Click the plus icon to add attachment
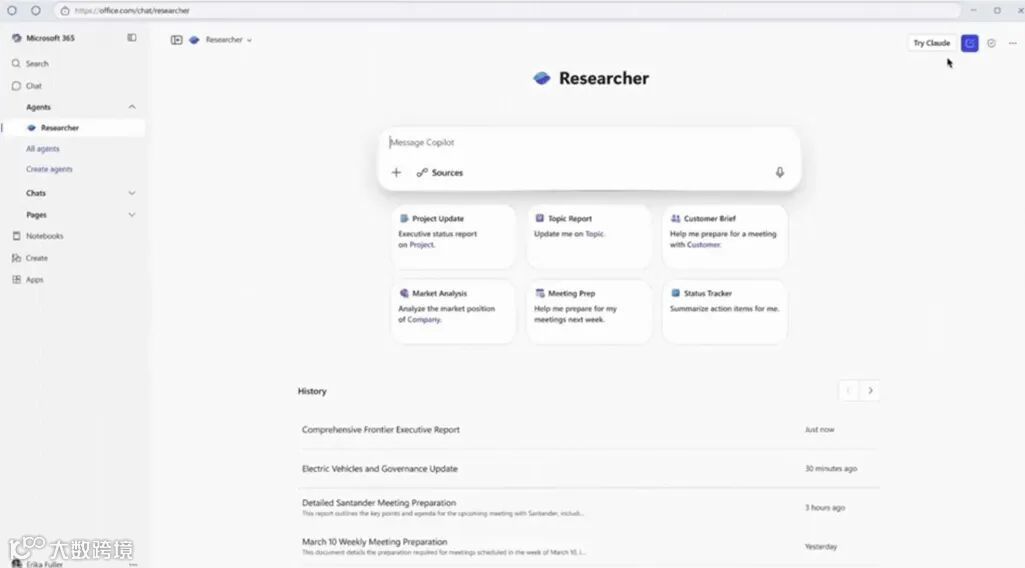The width and height of the screenshot is (1025, 568). (396, 173)
